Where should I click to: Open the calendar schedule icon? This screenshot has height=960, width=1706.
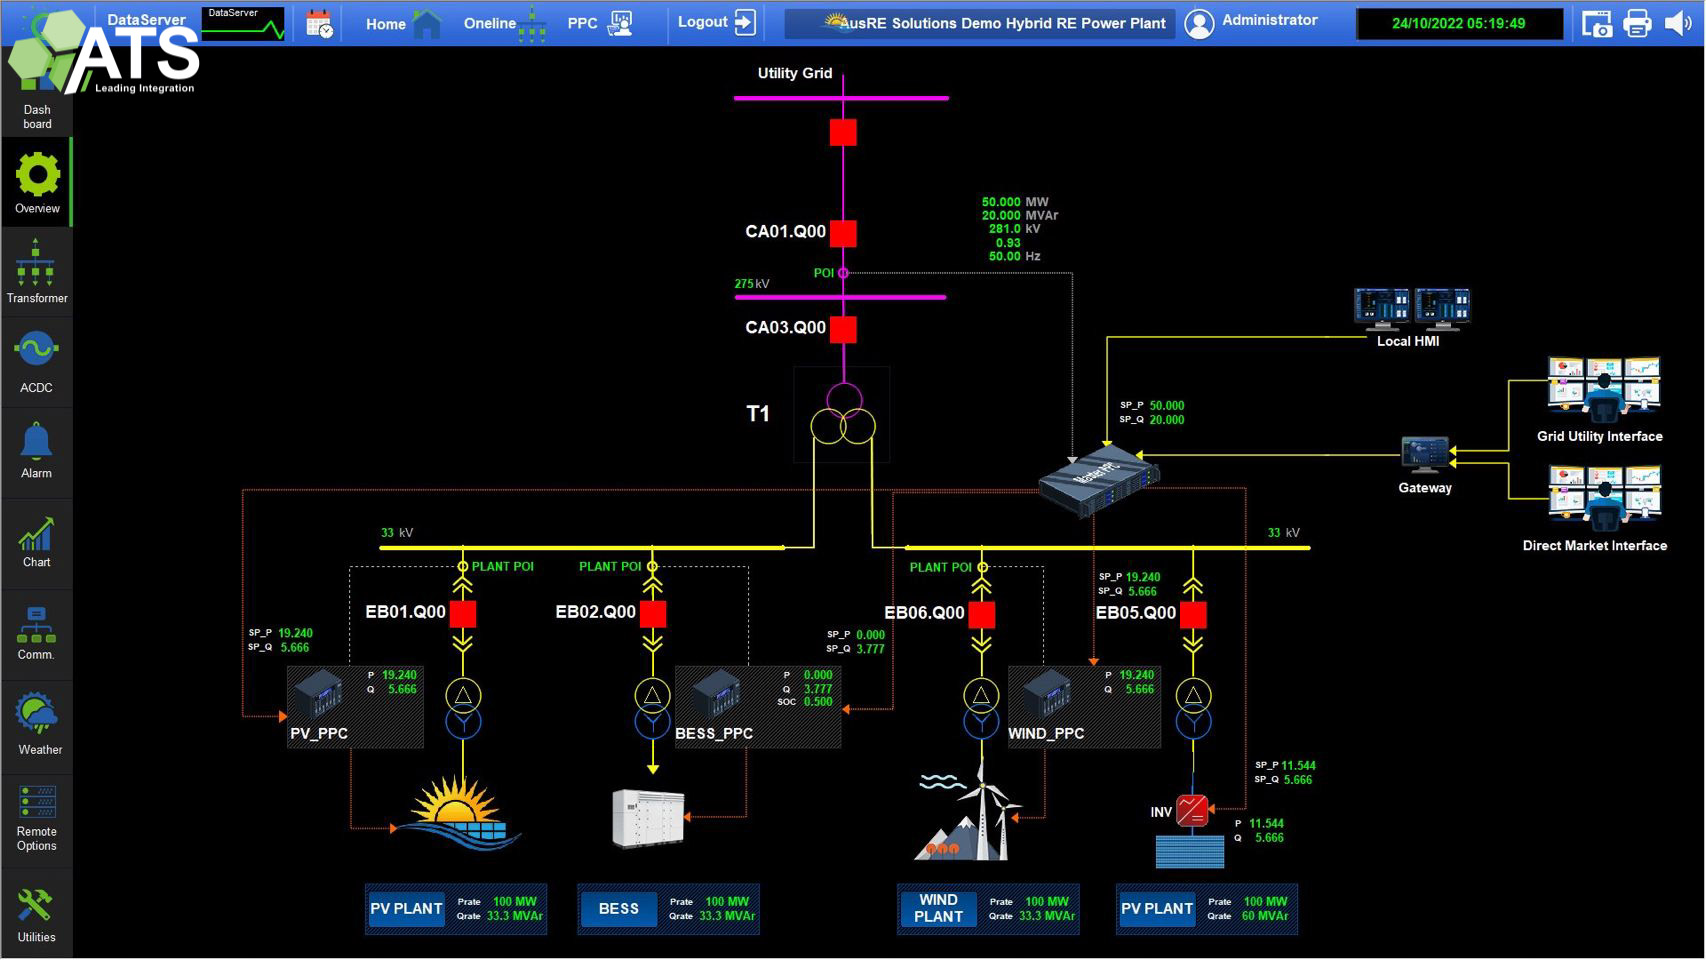[x=319, y=23]
